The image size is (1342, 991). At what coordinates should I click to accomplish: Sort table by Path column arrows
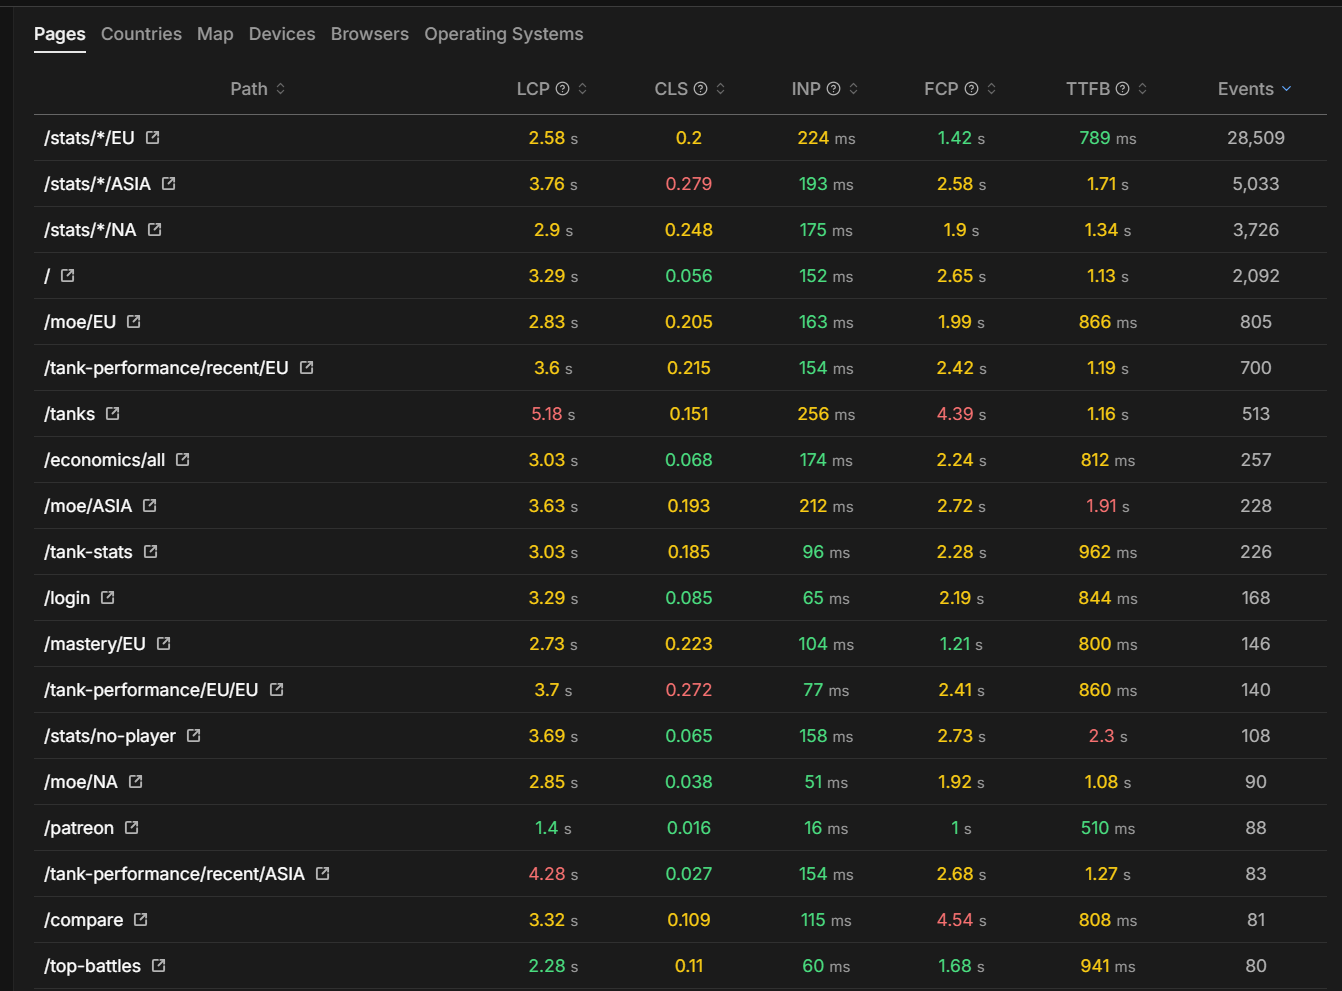[x=281, y=89]
